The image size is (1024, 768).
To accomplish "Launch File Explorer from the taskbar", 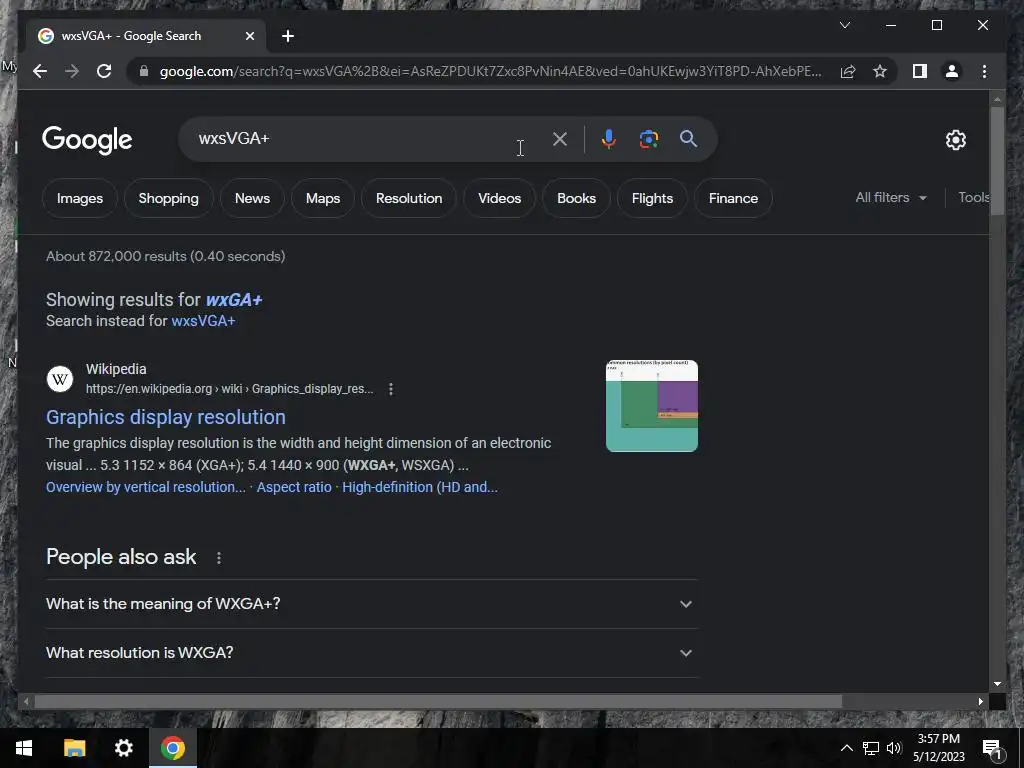I will pyautogui.click(x=74, y=748).
